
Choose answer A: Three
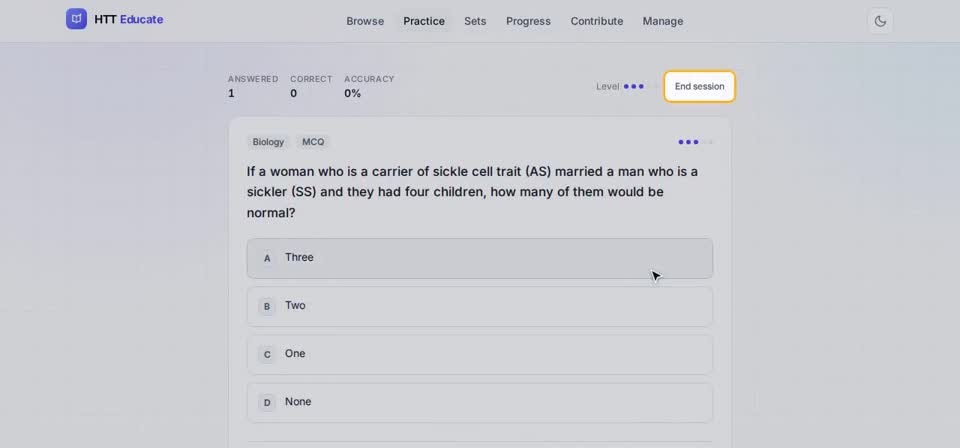coord(479,258)
